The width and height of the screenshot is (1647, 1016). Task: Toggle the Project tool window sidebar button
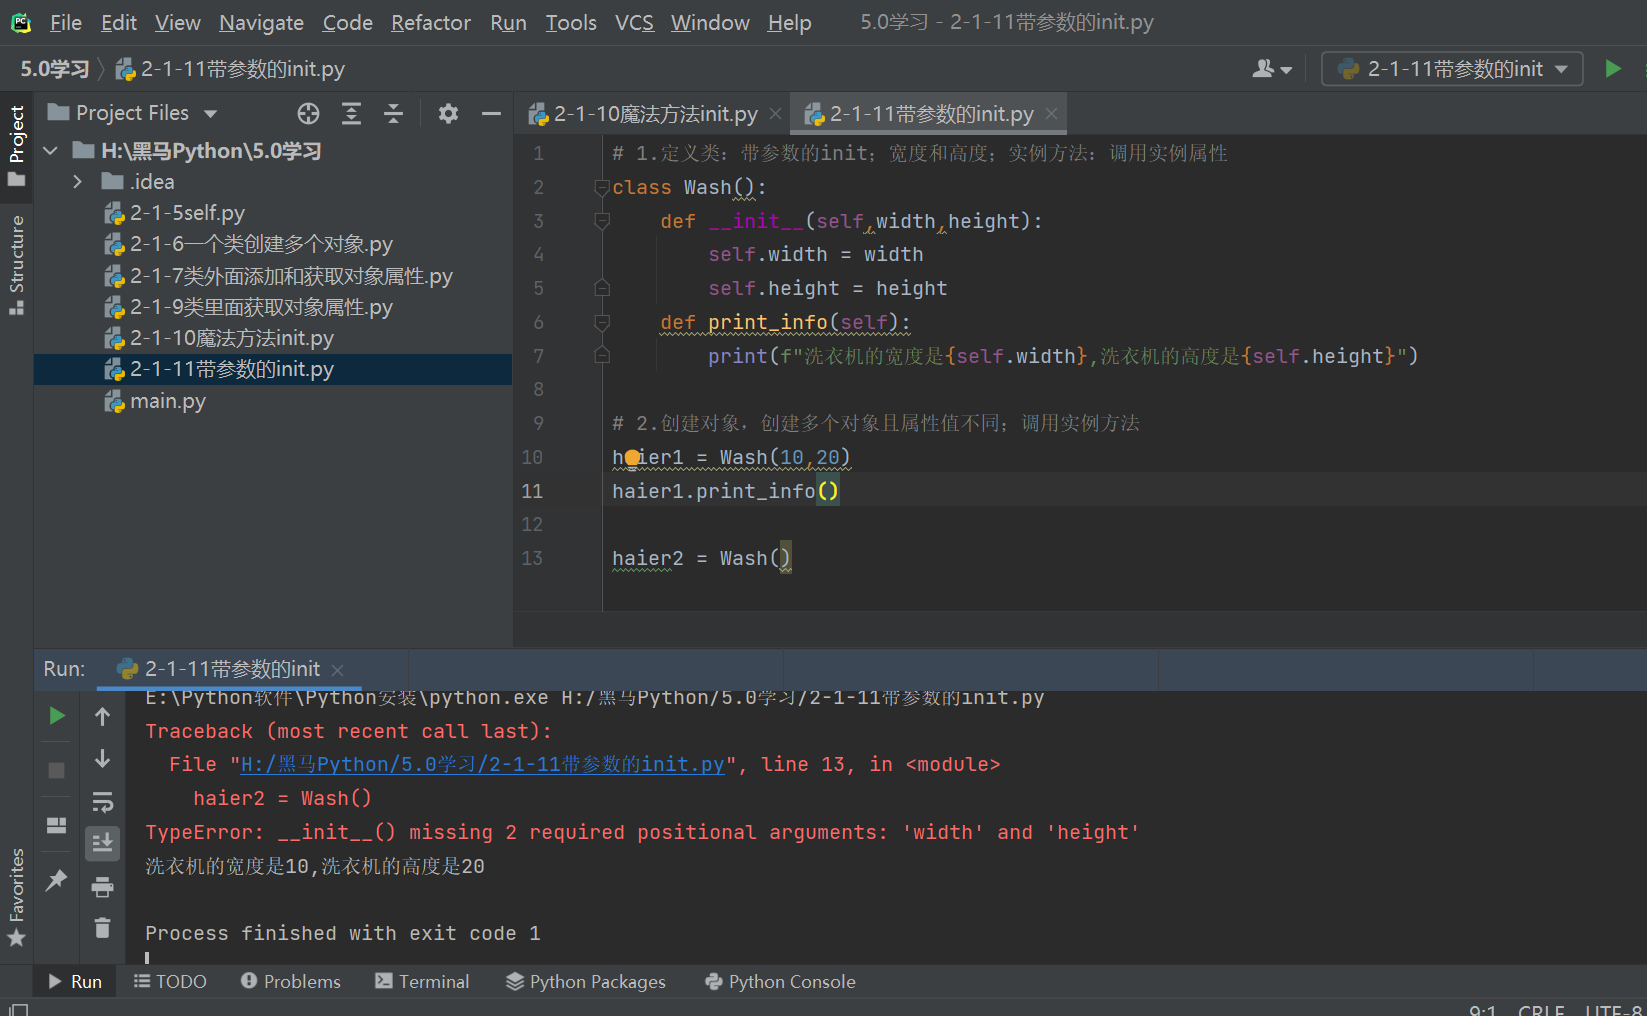(x=17, y=146)
